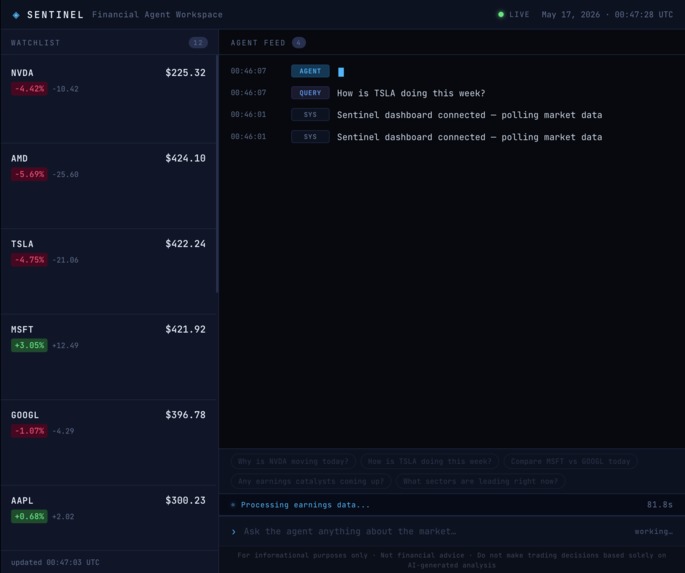Image resolution: width=685 pixels, height=573 pixels.
Task: Select the GOOGL ticker label
Action: [25, 415]
